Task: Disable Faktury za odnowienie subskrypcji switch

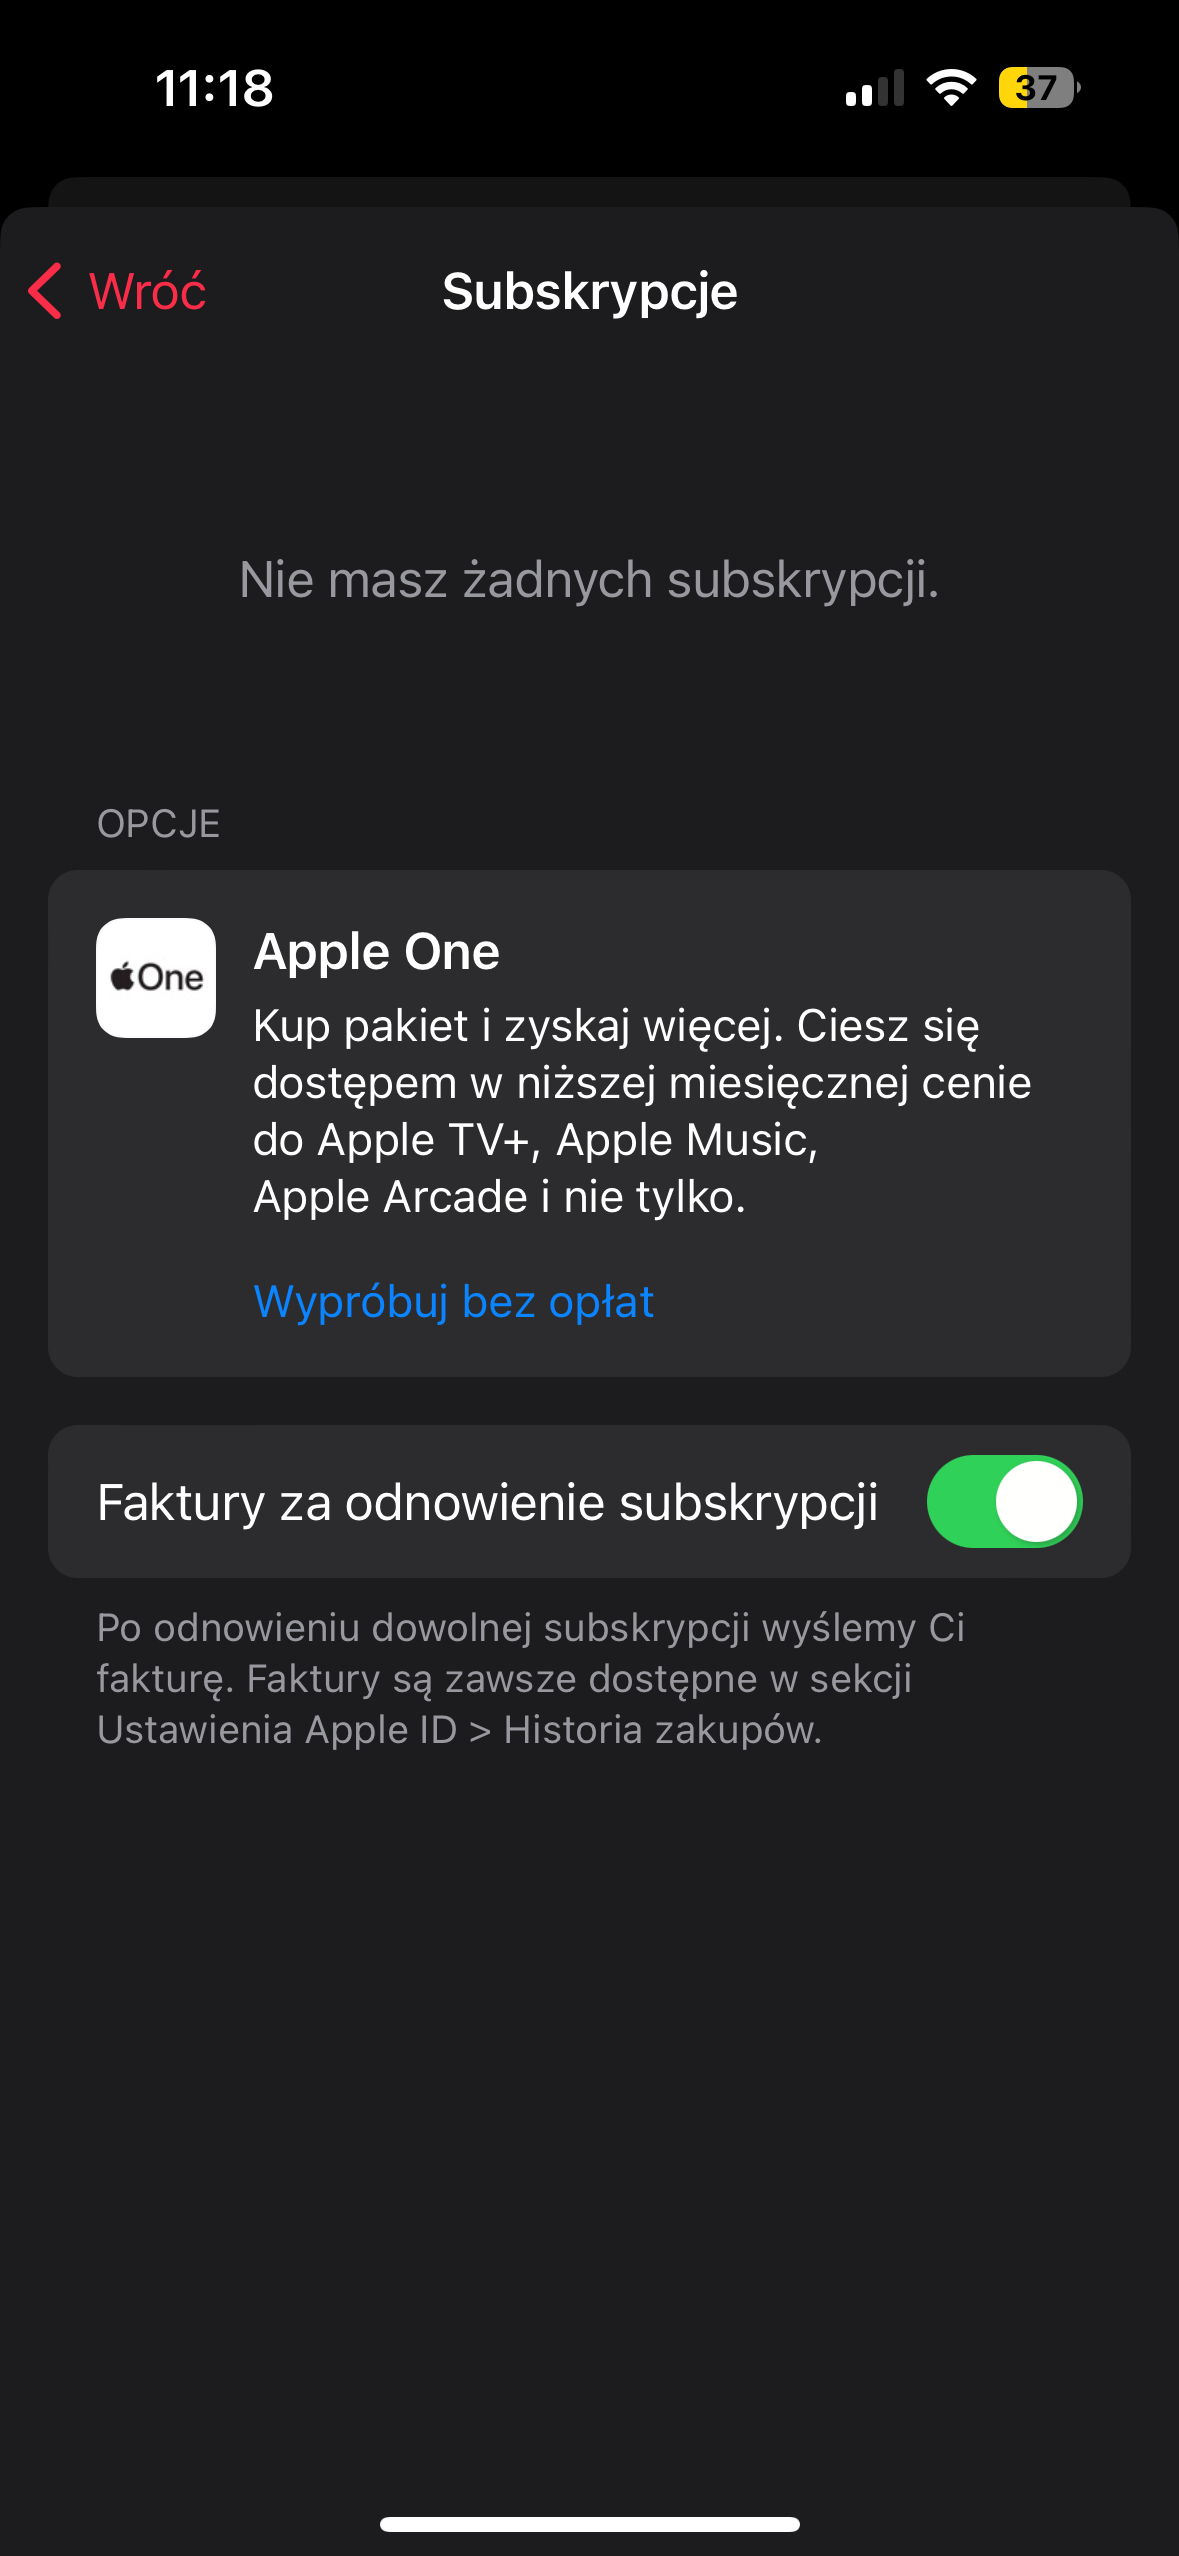Action: [x=1003, y=1501]
